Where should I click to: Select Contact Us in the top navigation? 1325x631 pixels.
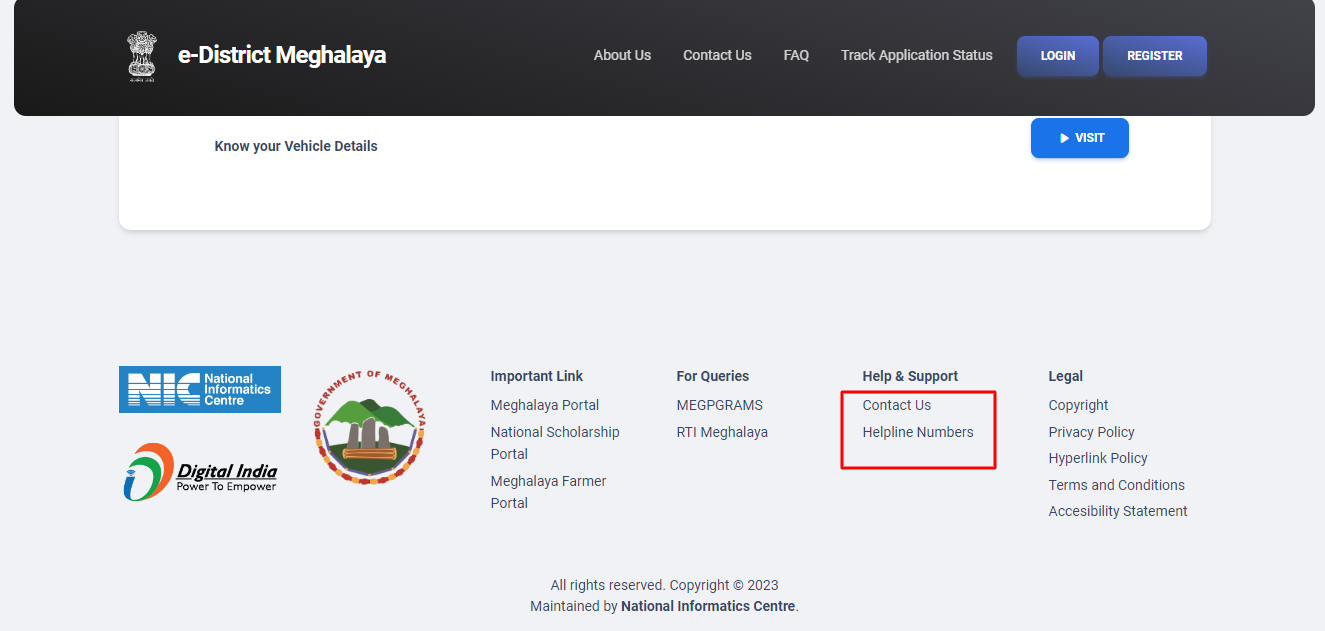click(x=716, y=55)
